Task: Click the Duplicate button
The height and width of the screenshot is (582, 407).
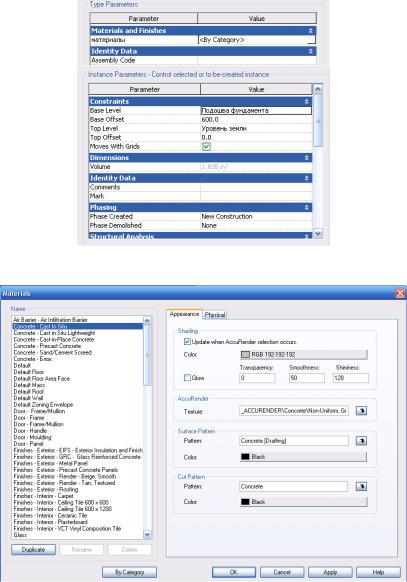Action: pyautogui.click(x=33, y=549)
